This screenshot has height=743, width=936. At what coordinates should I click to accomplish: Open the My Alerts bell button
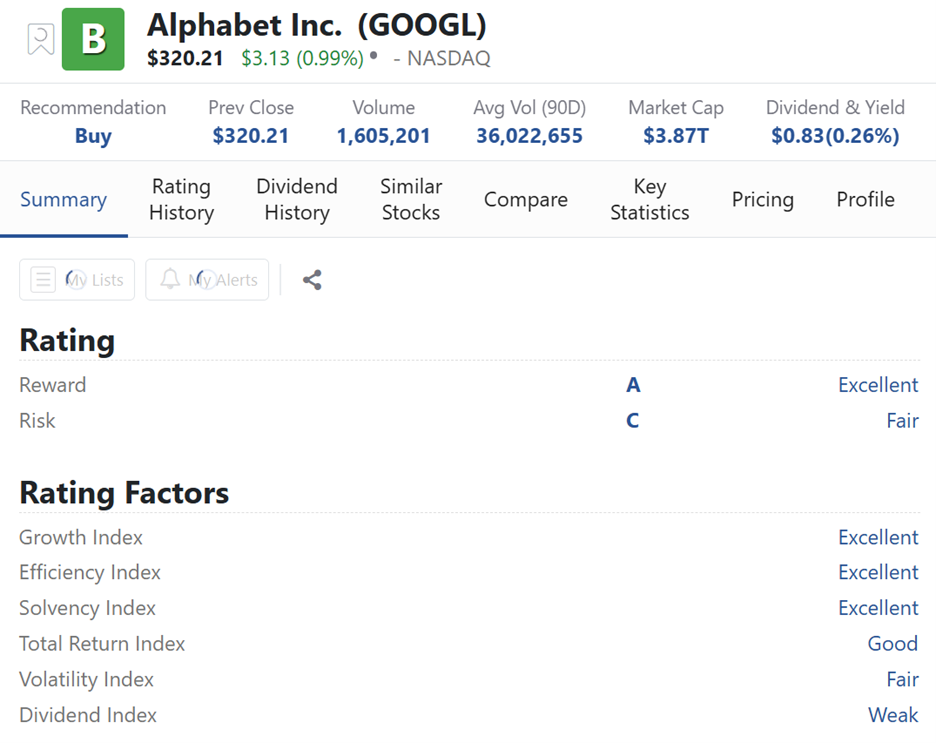pos(207,280)
